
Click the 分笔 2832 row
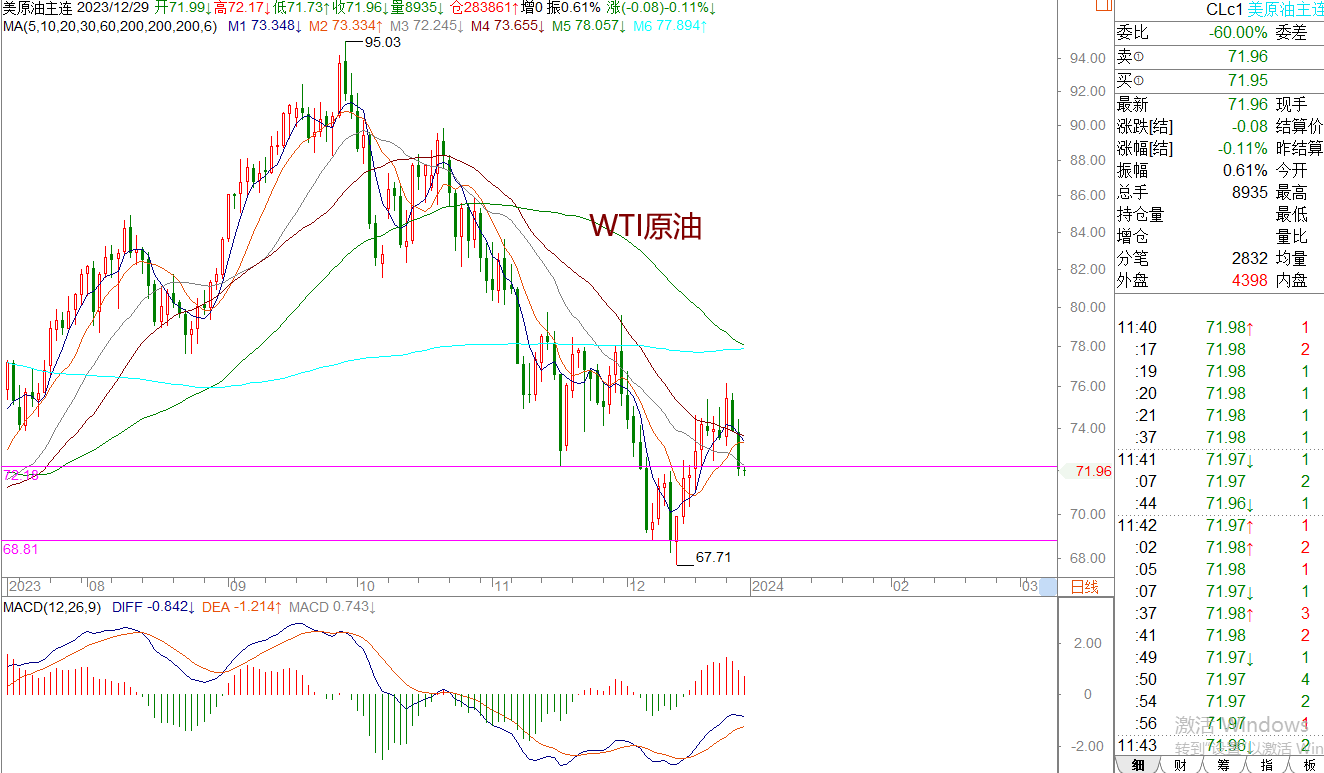[x=1194, y=258]
